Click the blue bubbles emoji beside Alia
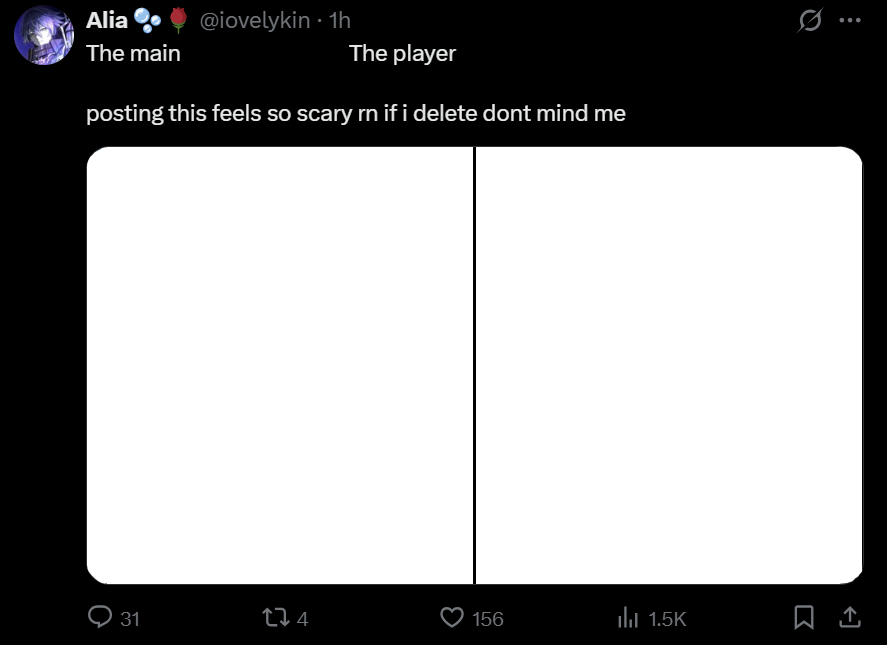The height and width of the screenshot is (645, 887). point(147,20)
